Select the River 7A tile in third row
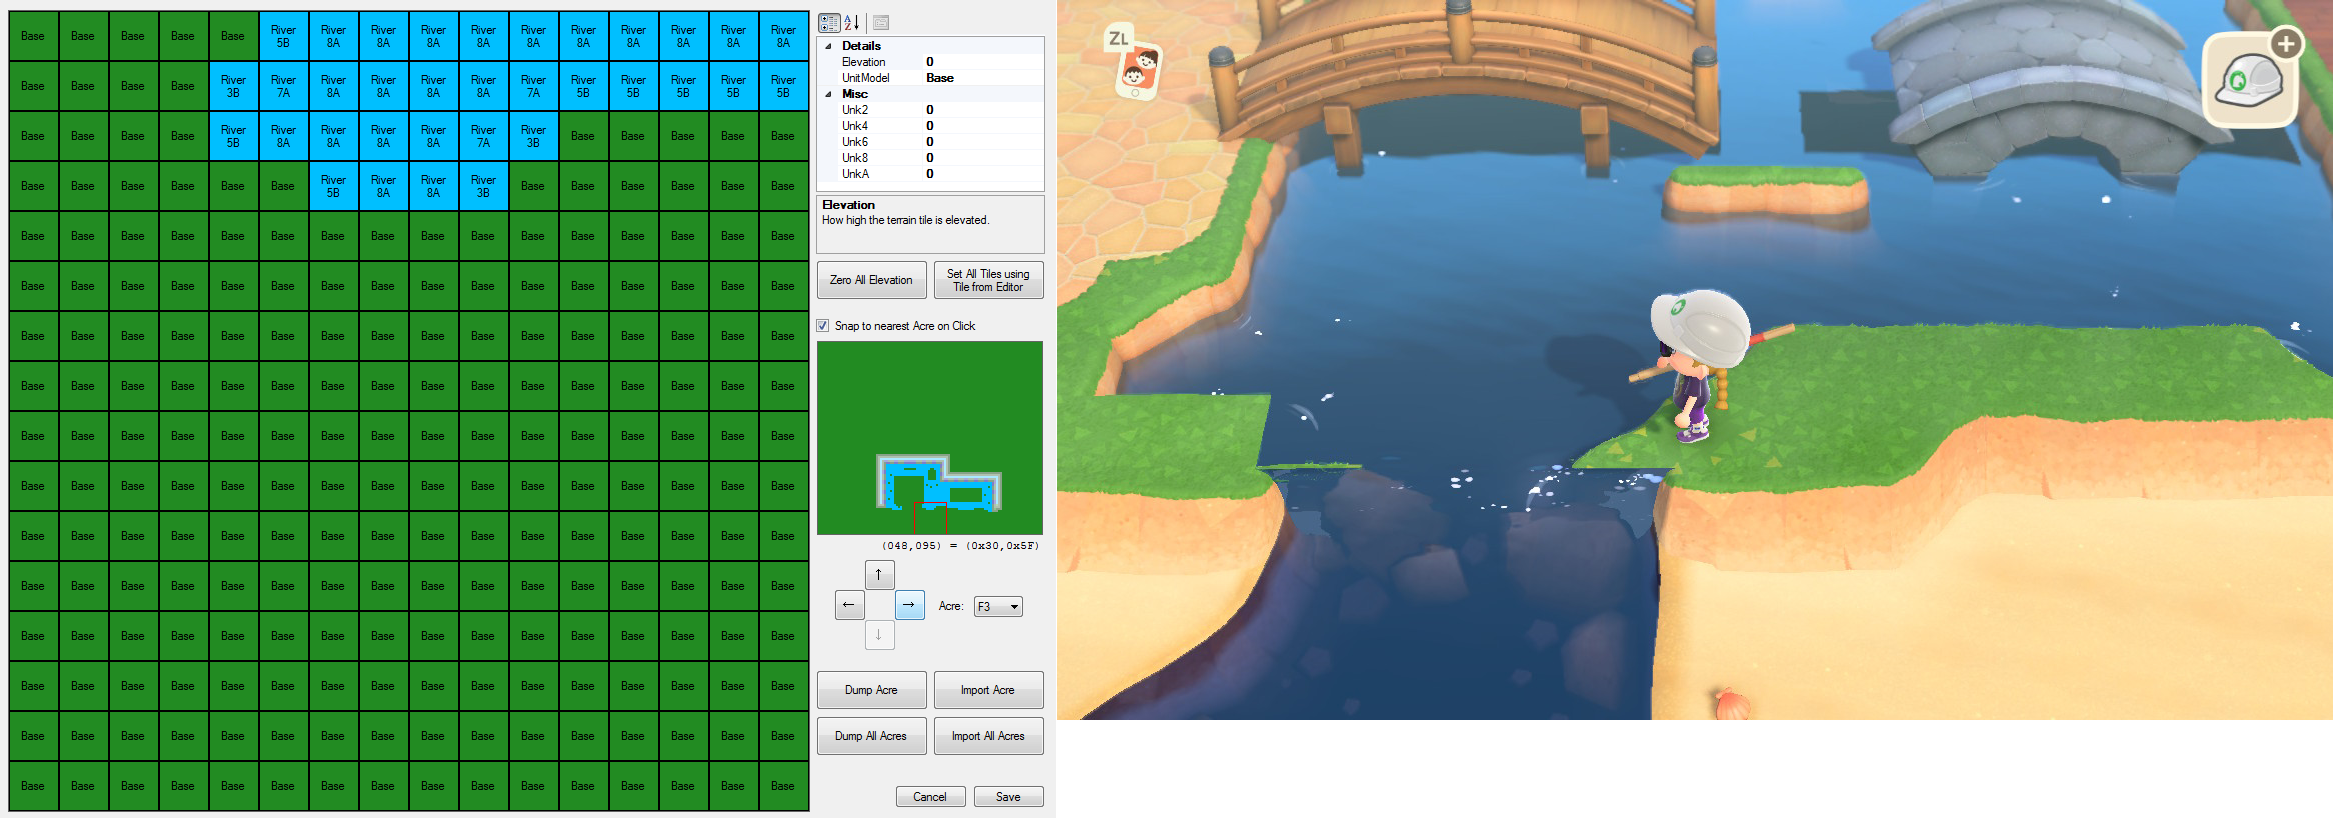This screenshot has height=818, width=2333. [x=484, y=136]
